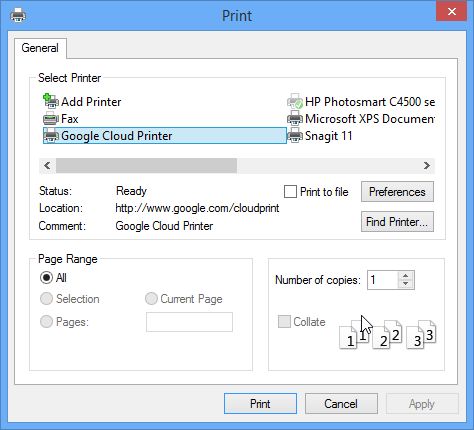Click the Snagit 11 label

pos(329,136)
